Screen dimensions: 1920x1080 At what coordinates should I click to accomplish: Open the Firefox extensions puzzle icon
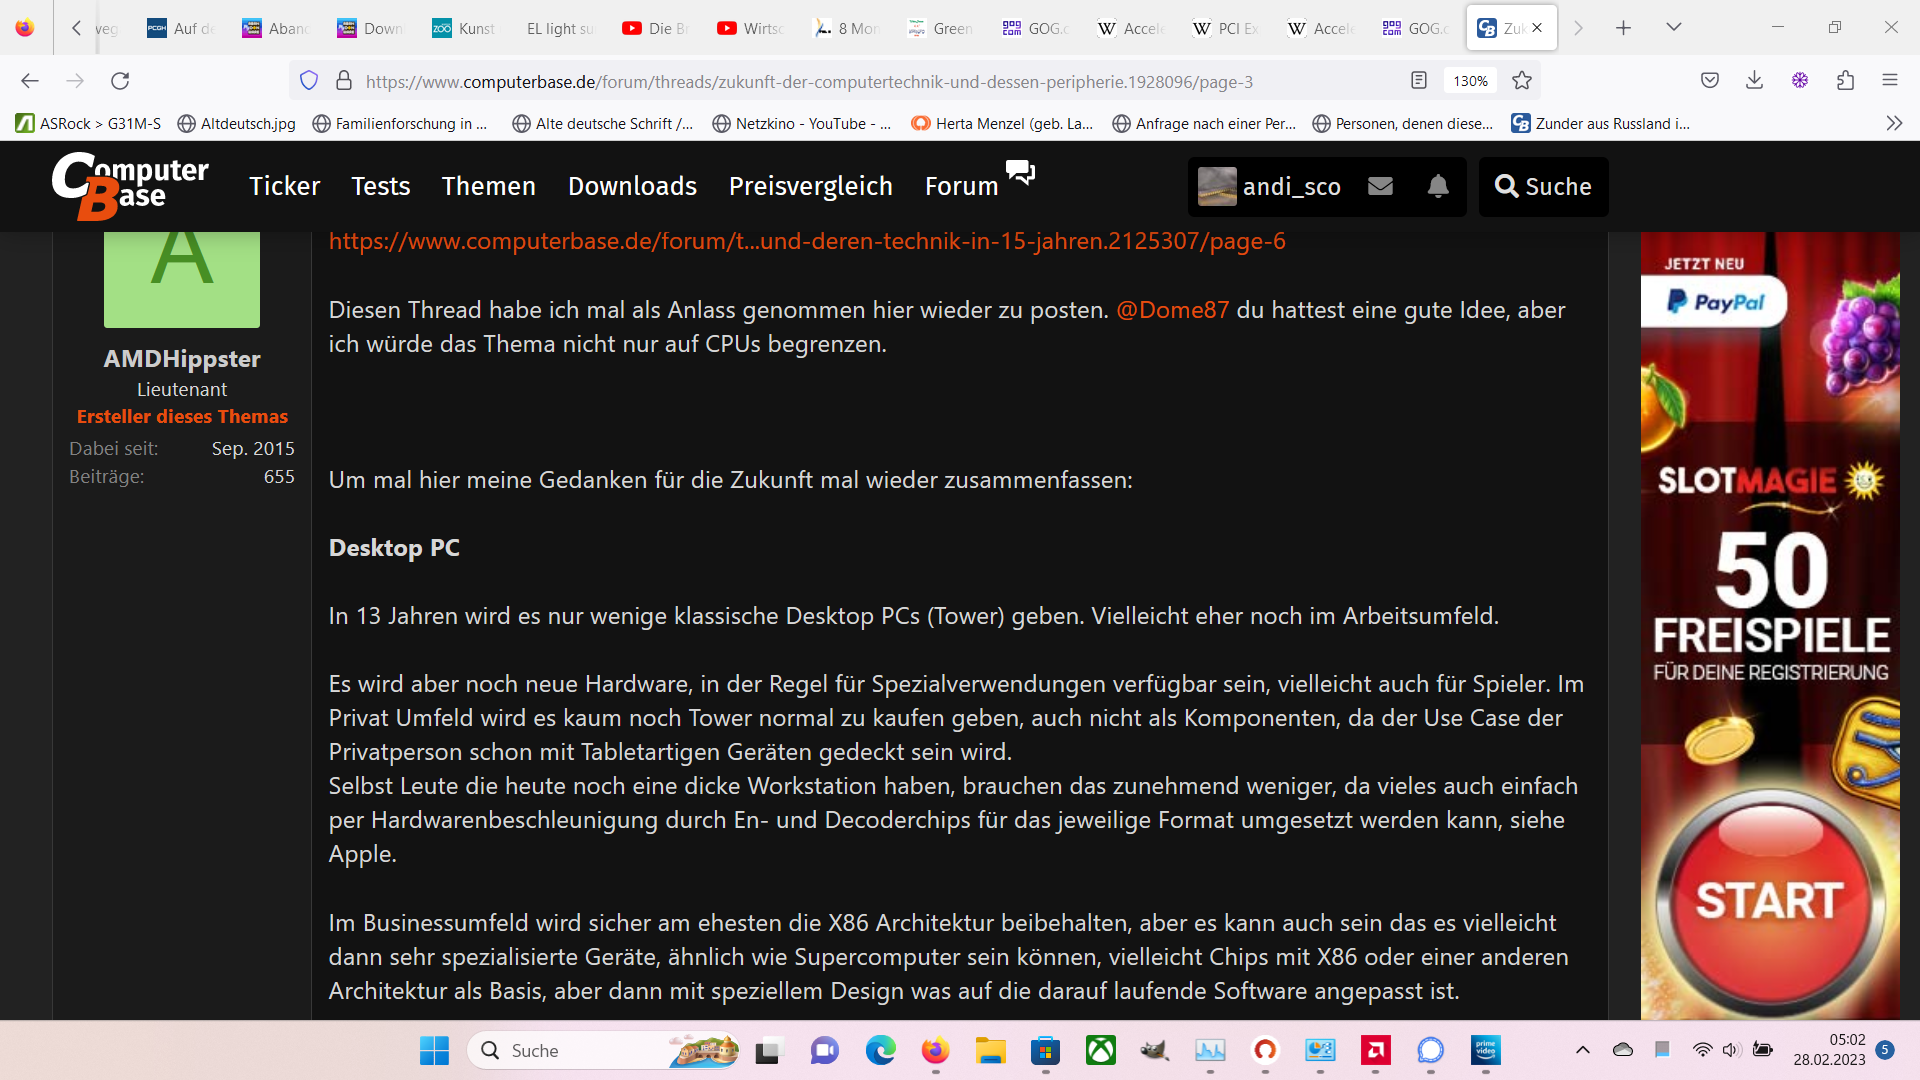pos(1845,81)
